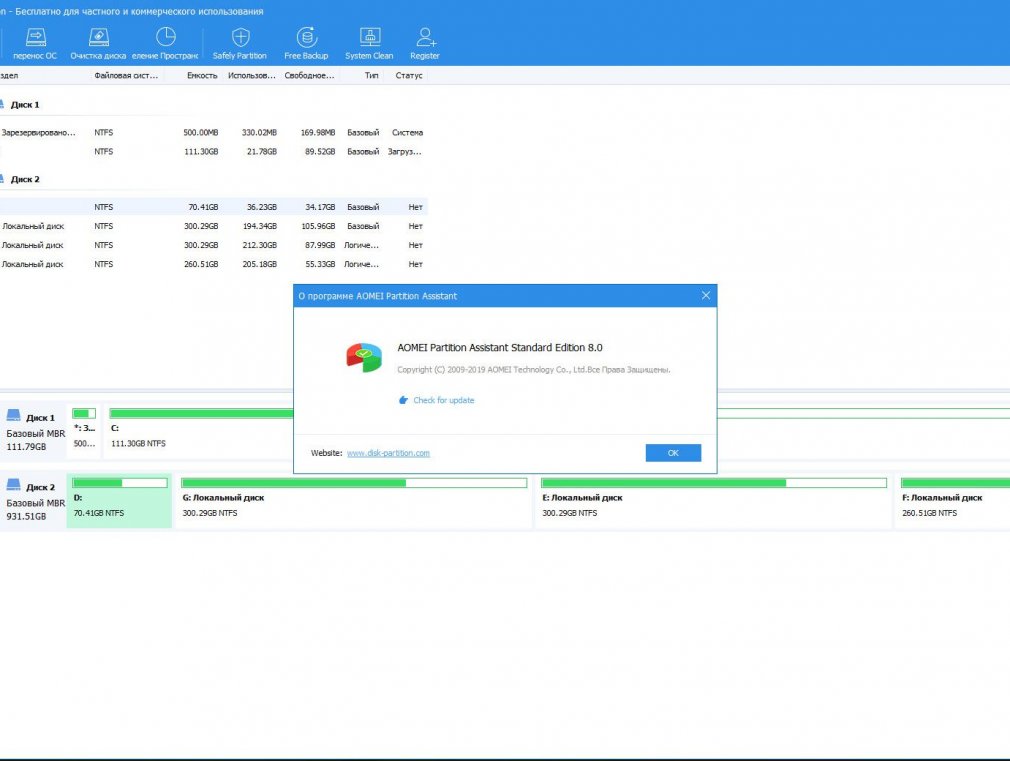Select the highlighted 70.41GB partition row
Viewport: 1010px width, 761px height.
213,207
